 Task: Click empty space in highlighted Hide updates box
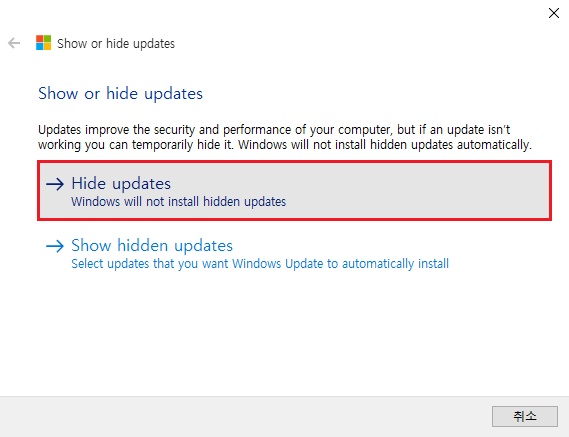tap(417, 191)
